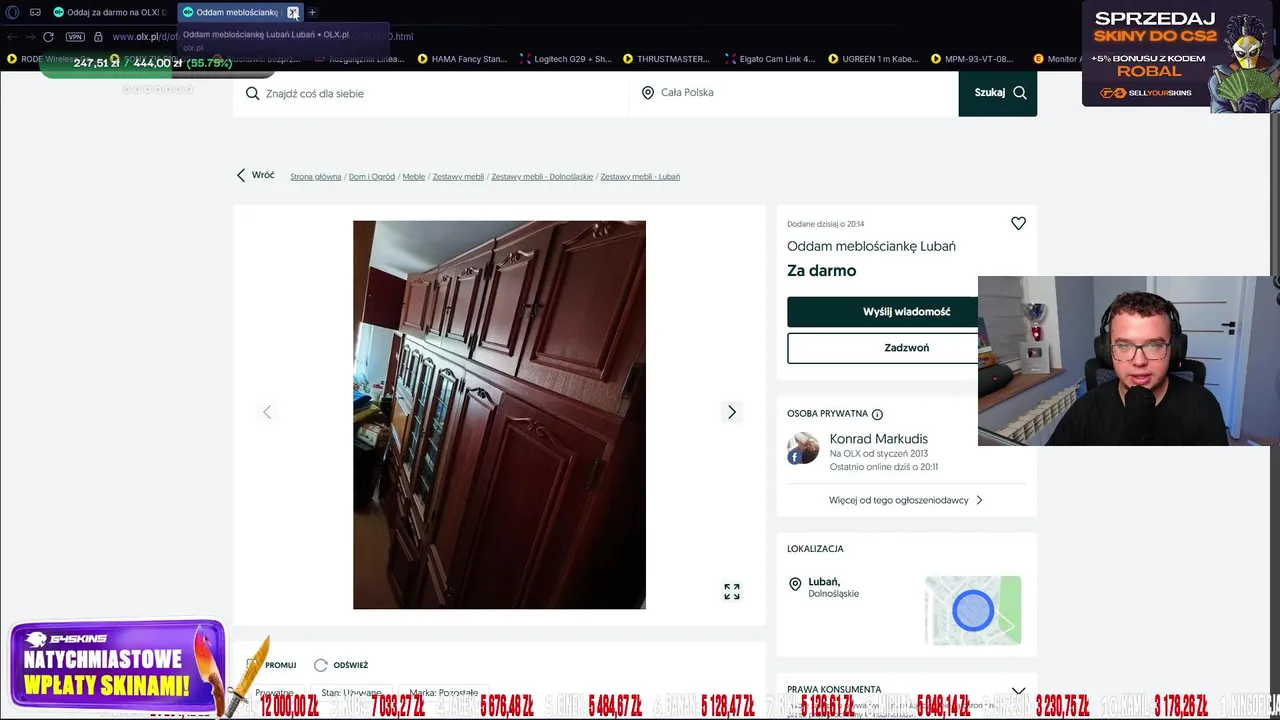Click the search magnifier icon in search field
Viewport: 1280px width, 720px height.
coord(252,93)
